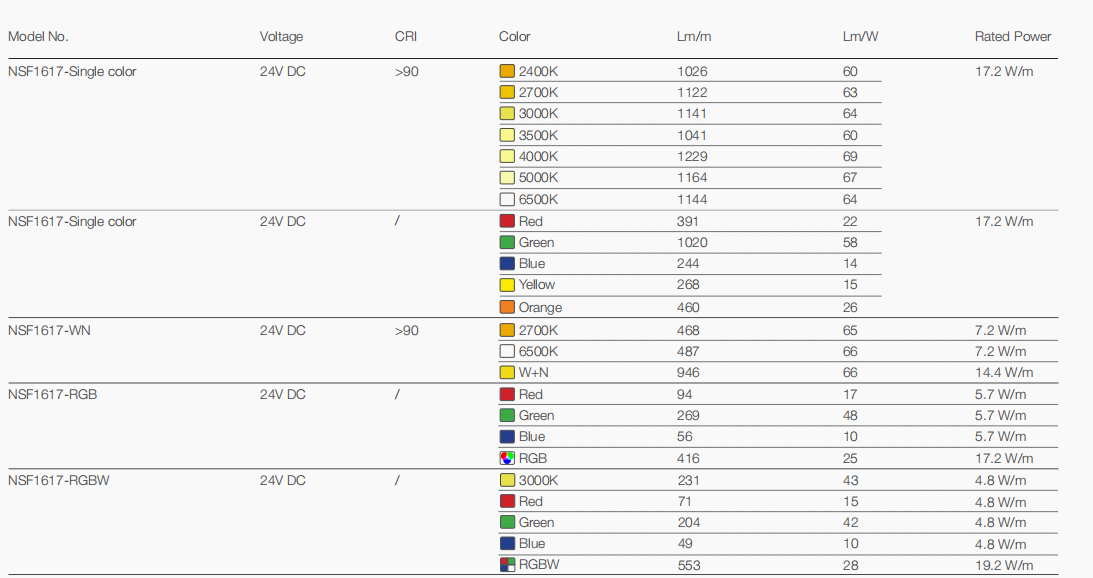Click the RGBW four-color icon
This screenshot has width=1093, height=578.
pyautogui.click(x=507, y=565)
